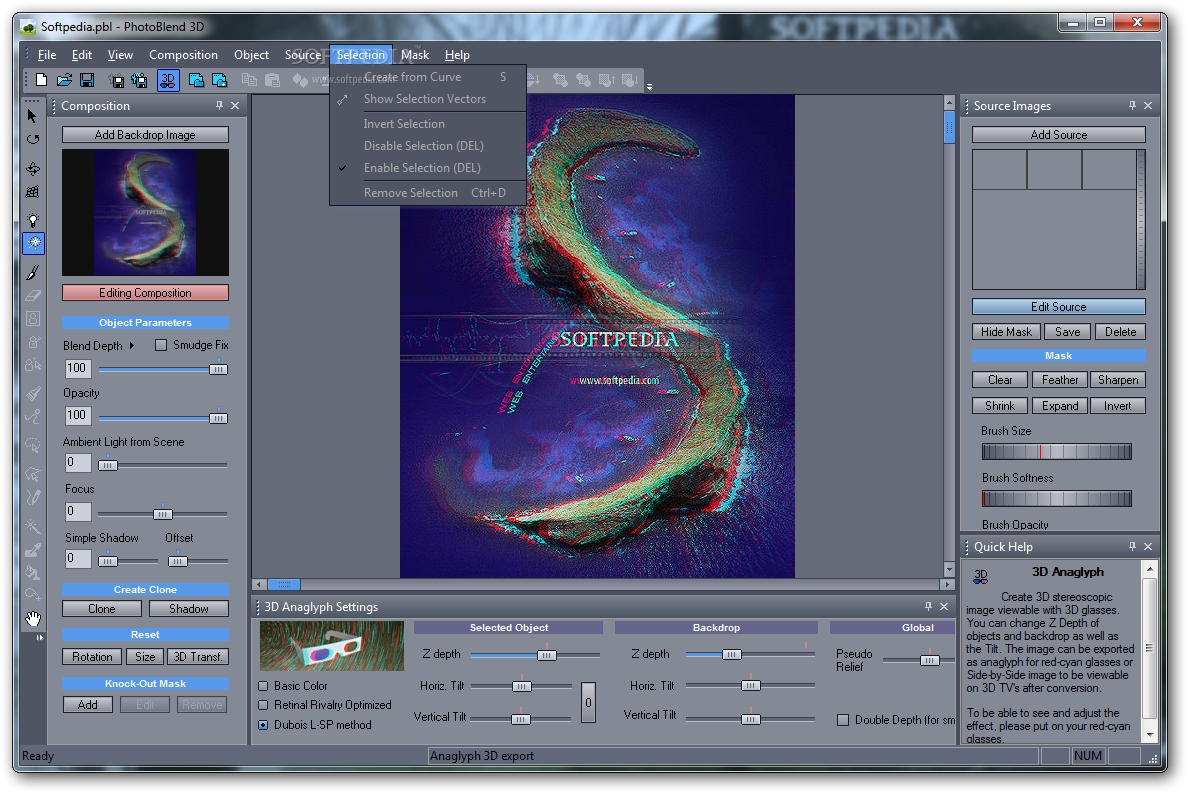Viewport: 1188px width, 793px height.
Task: Click the floppy disk Save toolbar icon
Action: point(87,80)
